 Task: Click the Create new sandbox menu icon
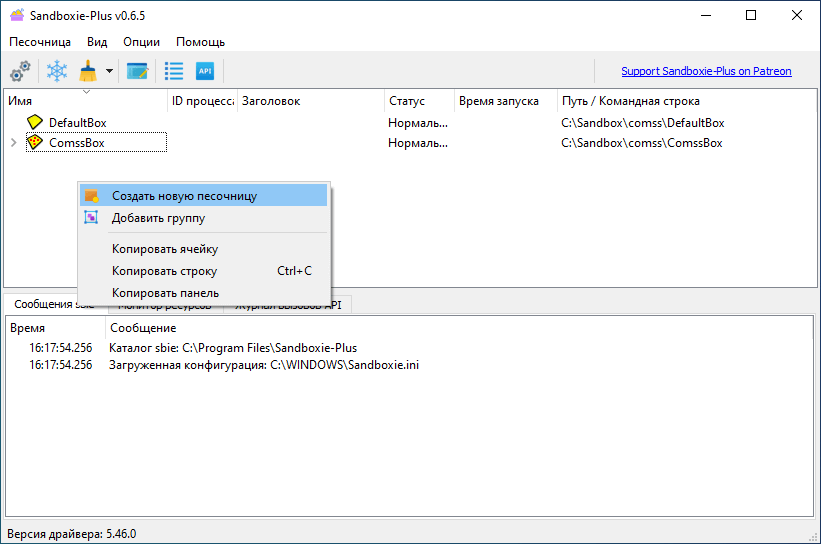92,196
